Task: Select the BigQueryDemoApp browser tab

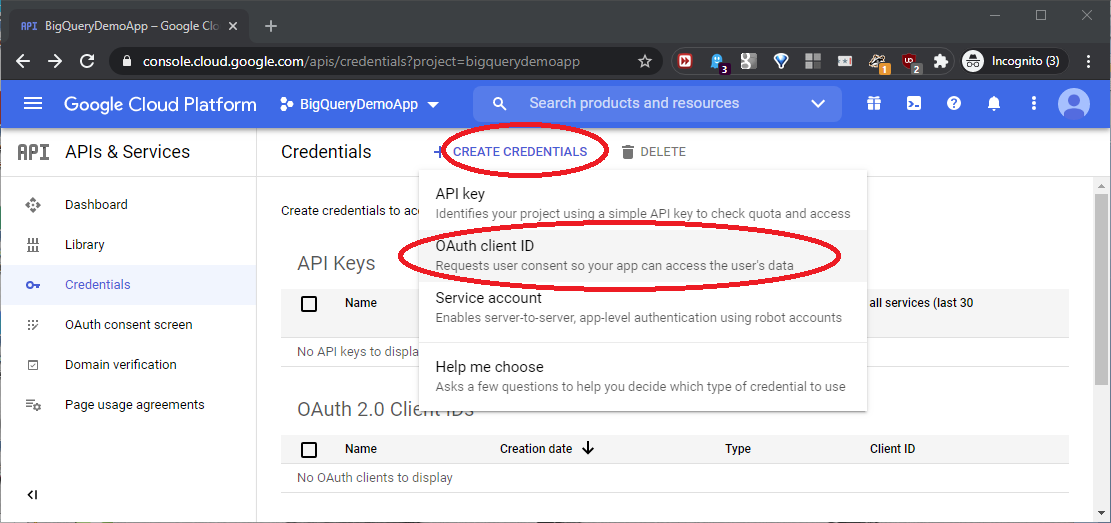Action: [132, 26]
